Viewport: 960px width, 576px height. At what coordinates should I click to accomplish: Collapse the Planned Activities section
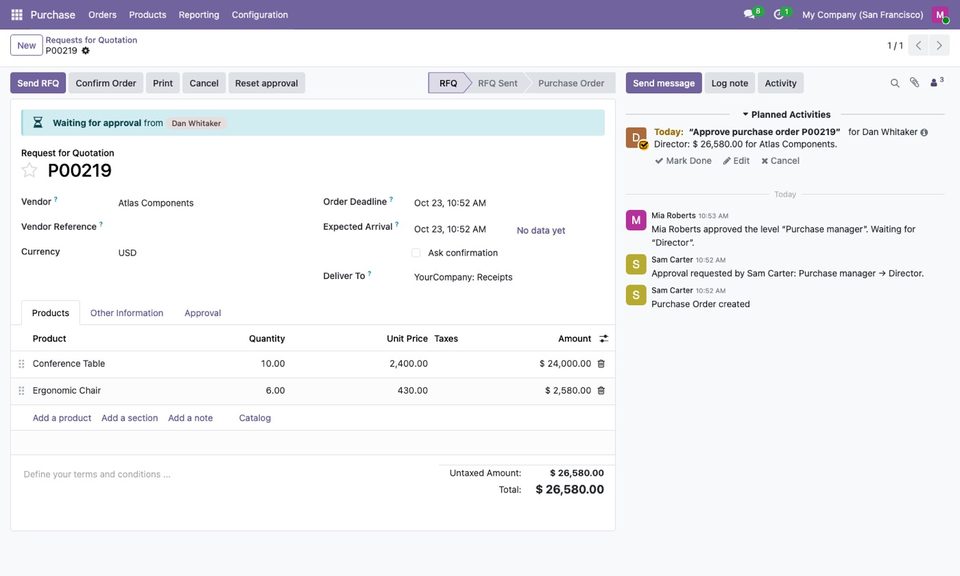[x=786, y=114]
